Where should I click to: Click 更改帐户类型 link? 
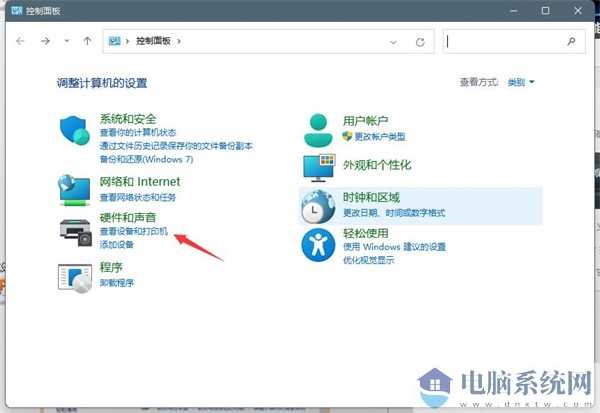point(380,137)
